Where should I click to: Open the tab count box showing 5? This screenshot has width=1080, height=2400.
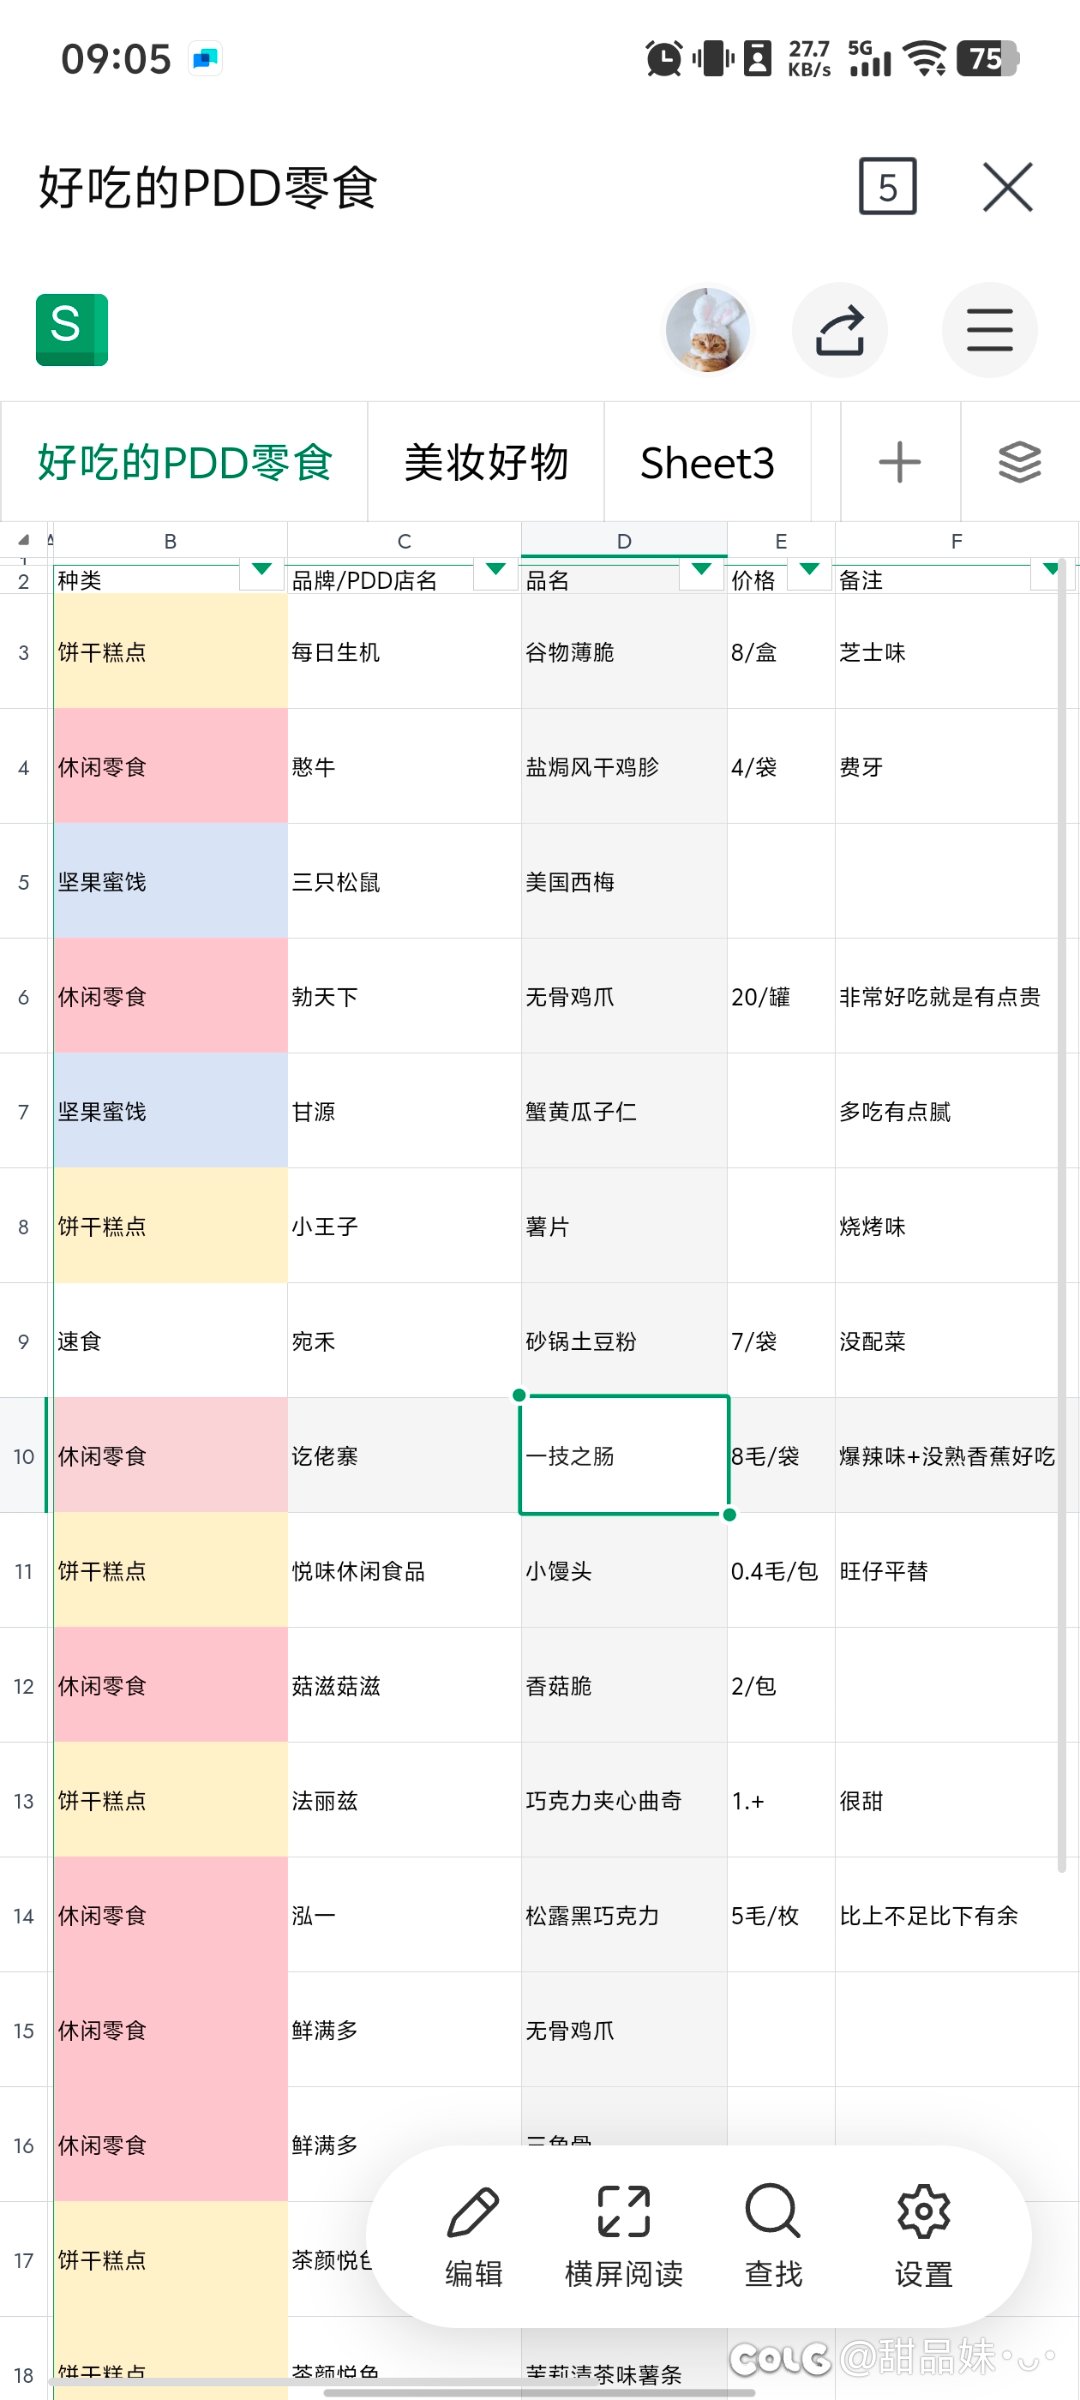click(887, 187)
